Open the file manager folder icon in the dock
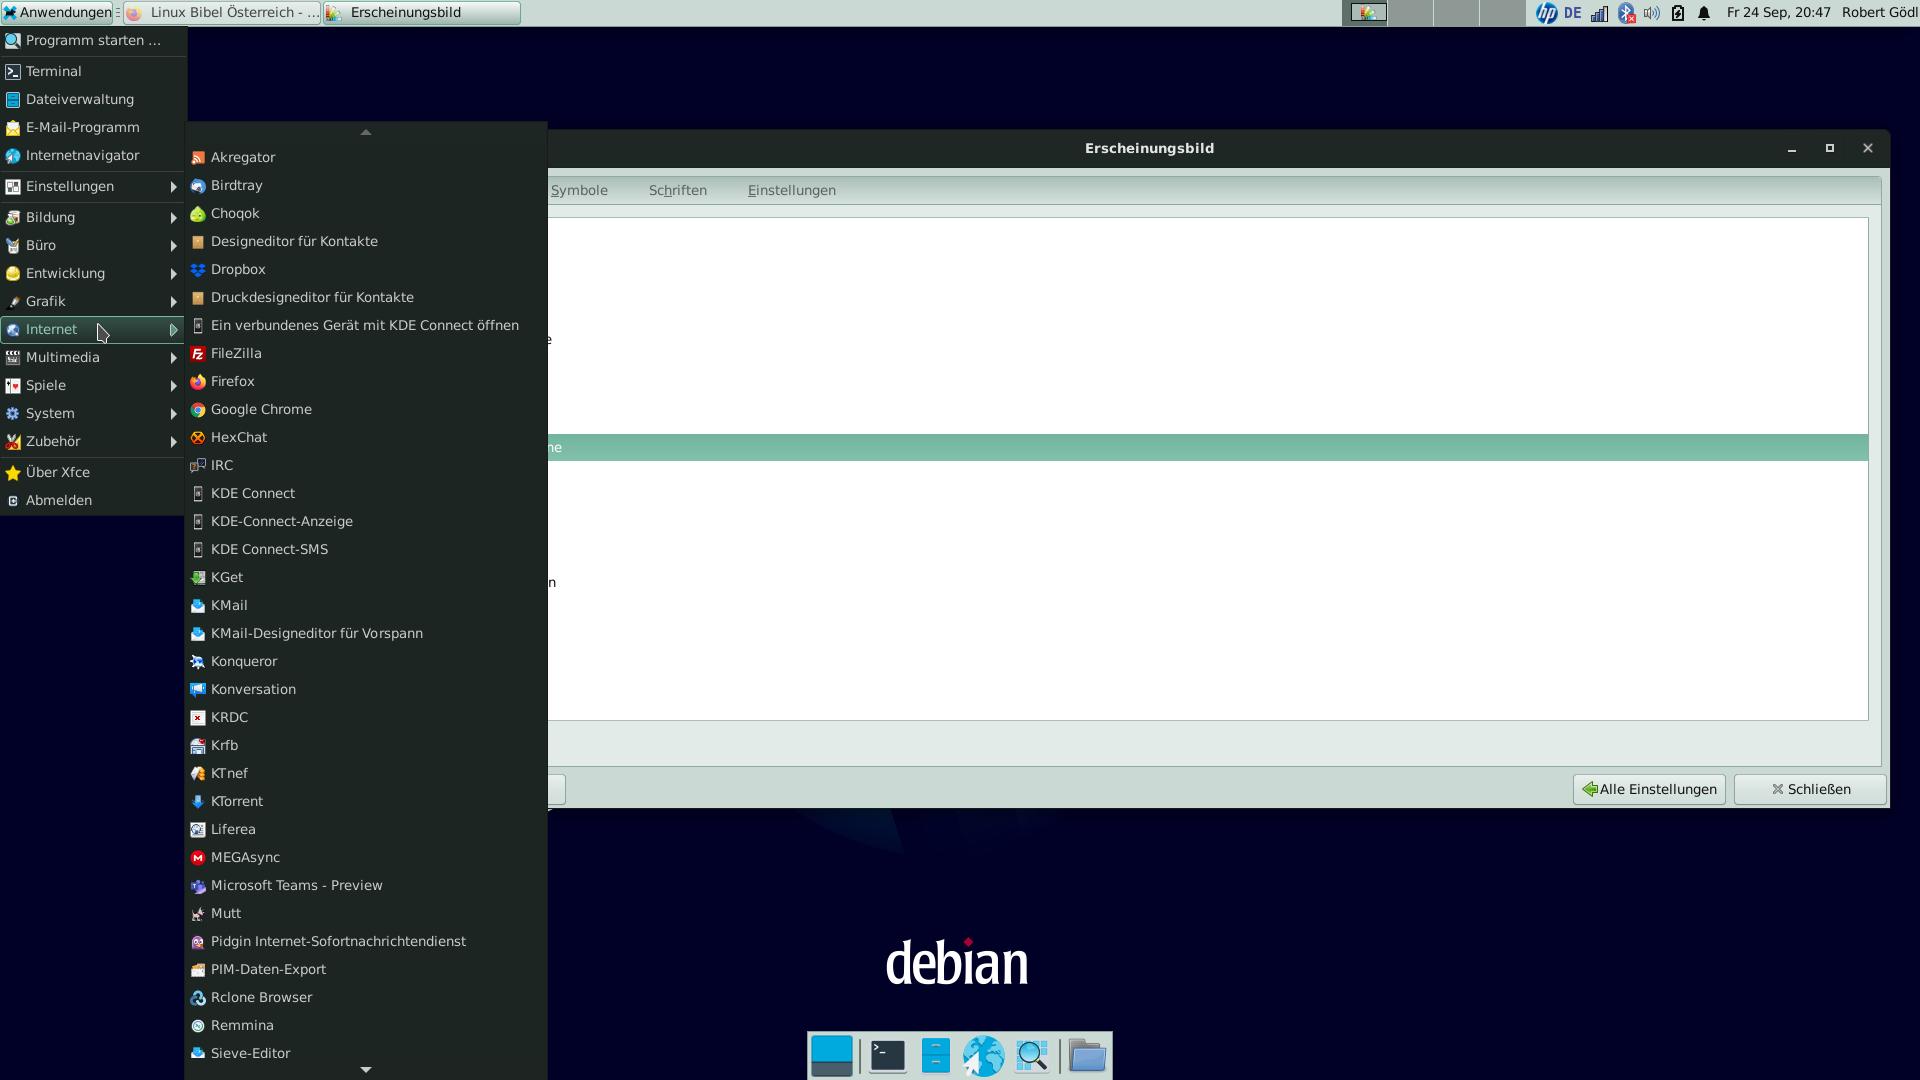 click(1086, 1055)
